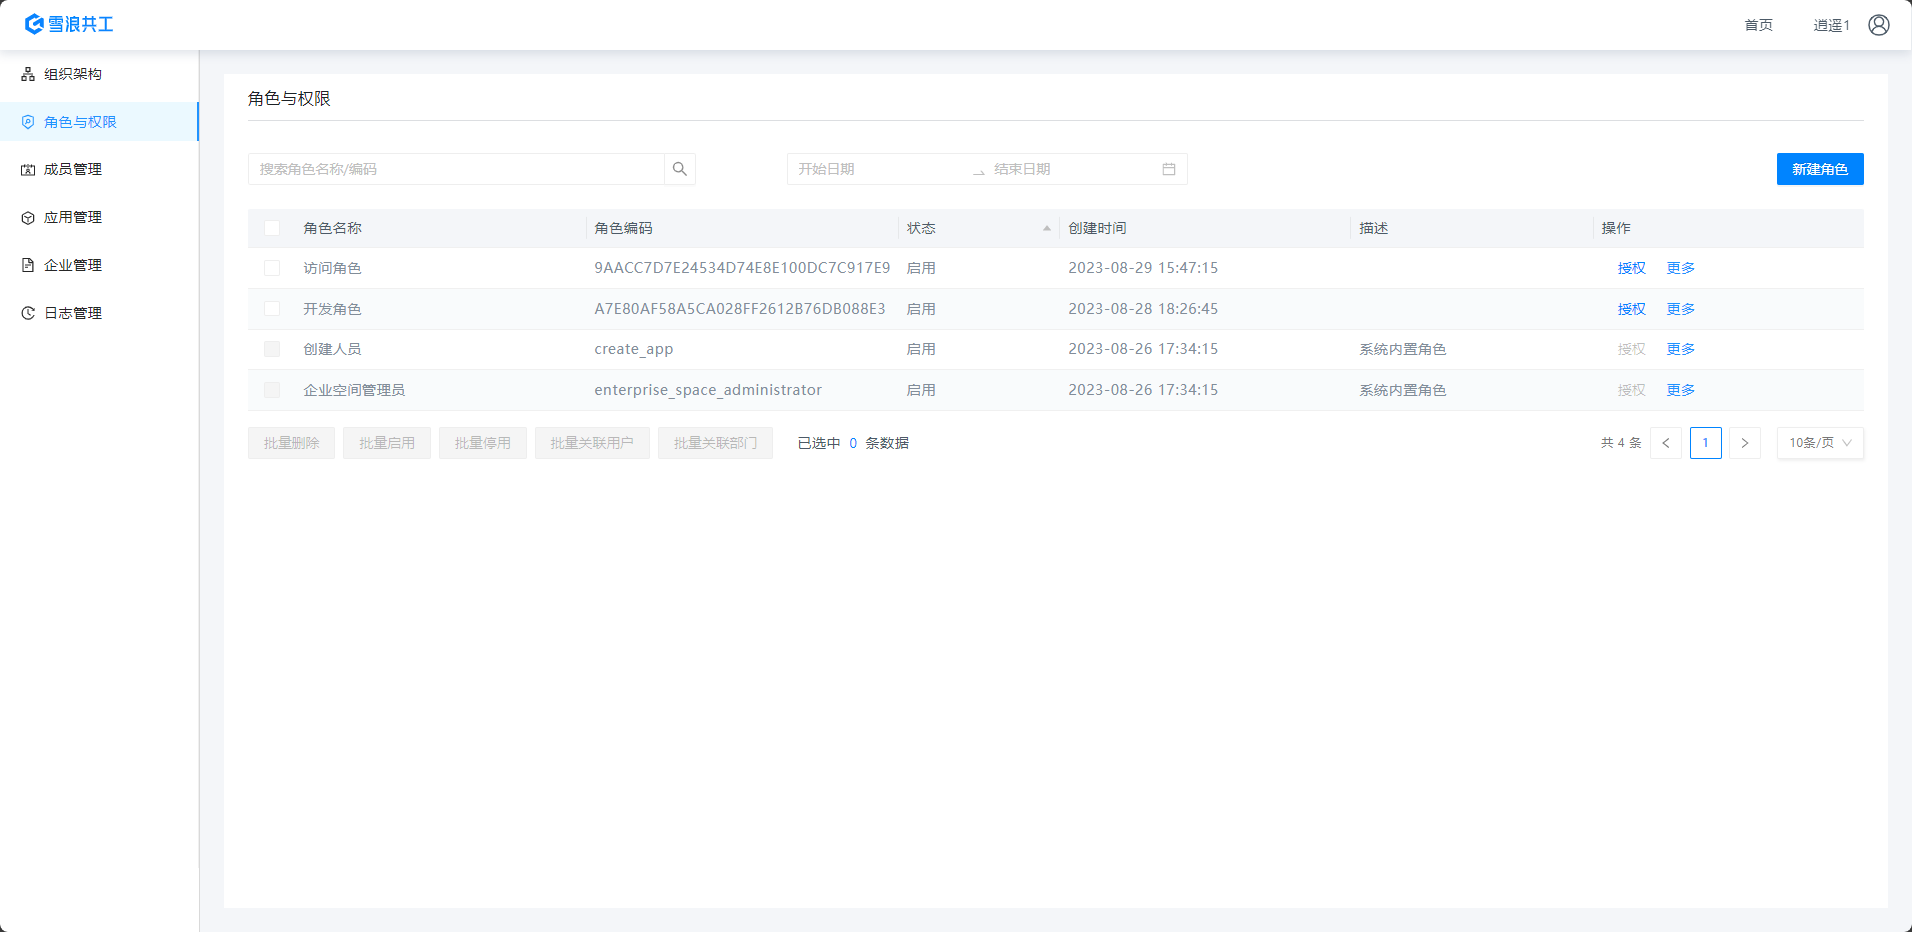Expand 更多 menu for 创建人员

(1680, 349)
